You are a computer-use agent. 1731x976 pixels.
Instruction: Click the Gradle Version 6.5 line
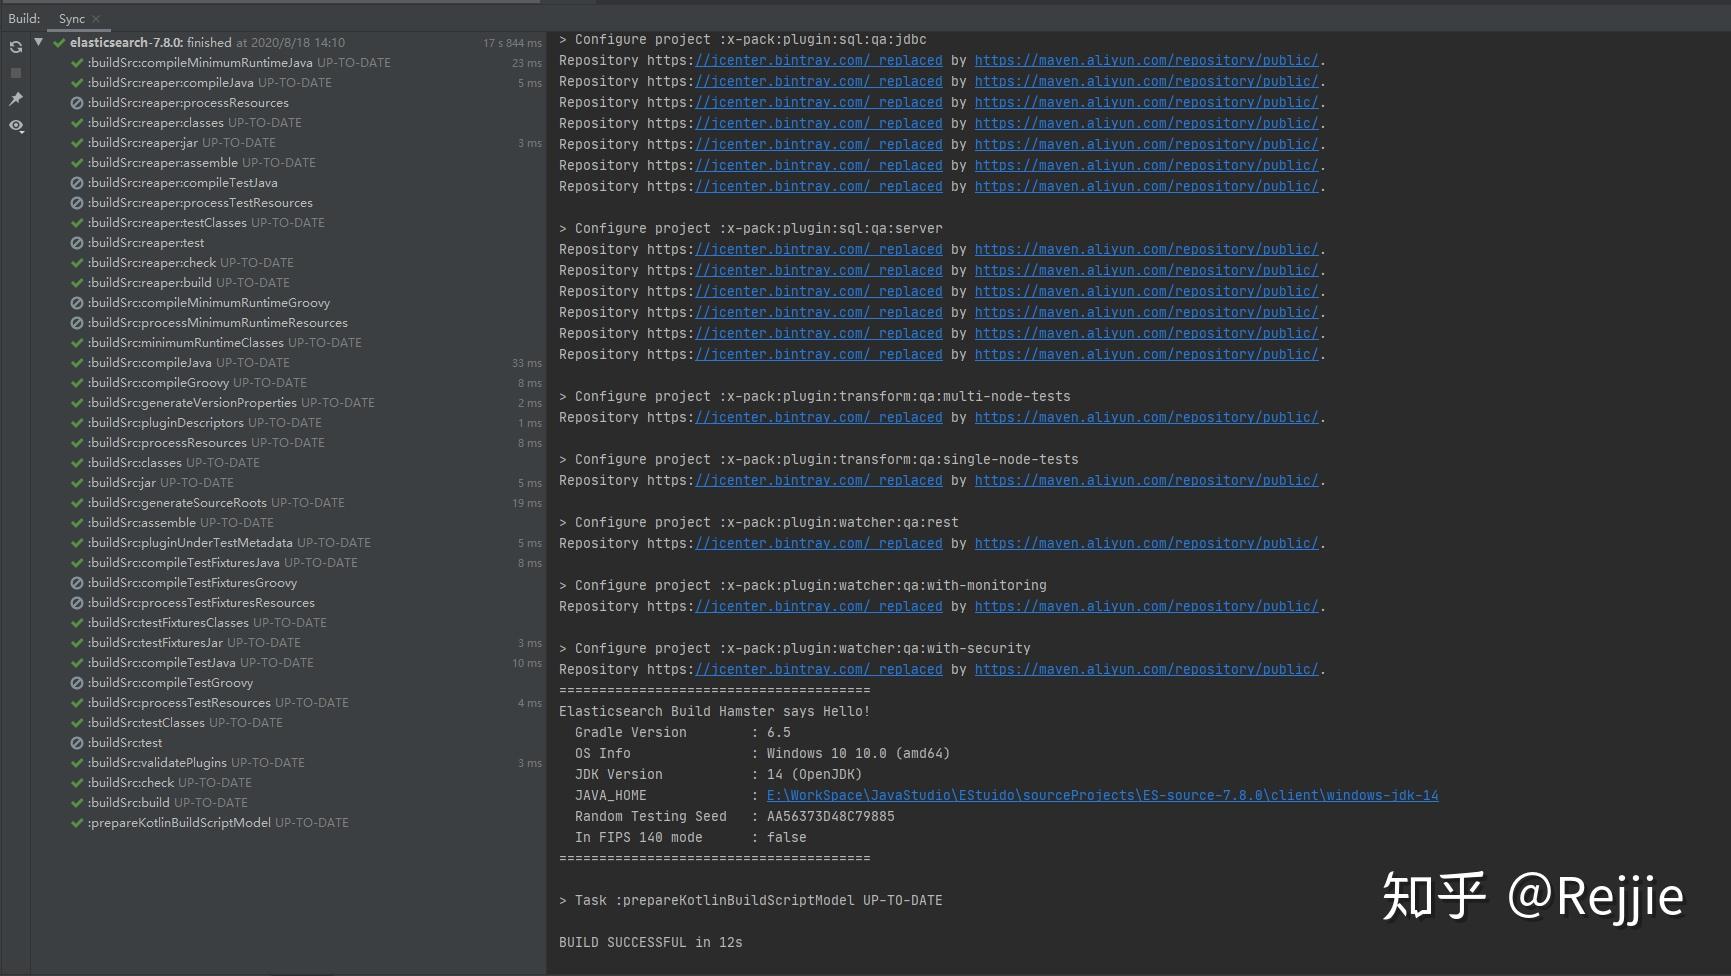[x=683, y=732]
